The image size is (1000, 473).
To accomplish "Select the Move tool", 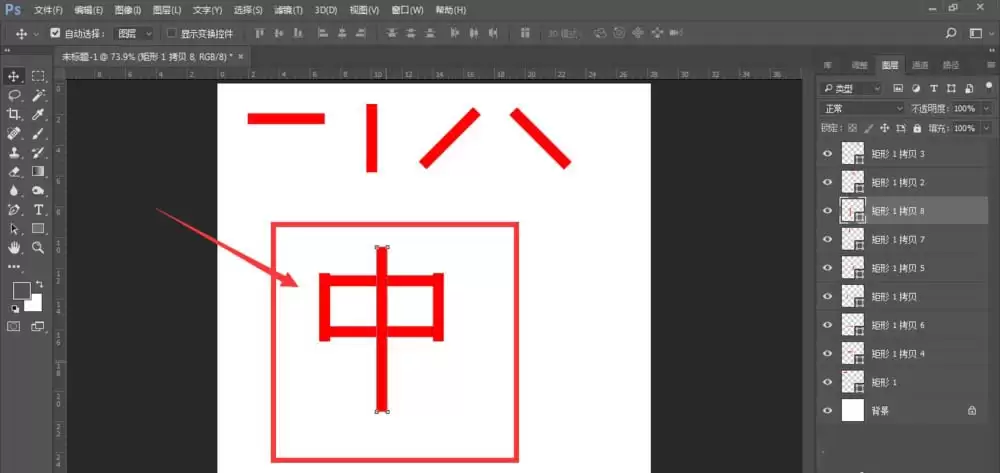I will (13, 76).
